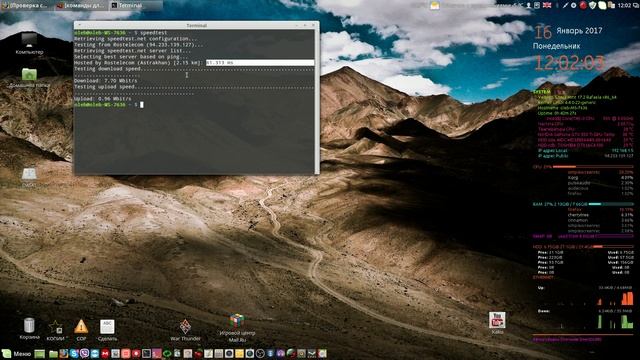Click the highlighted ping value in the terminal

tap(260, 63)
